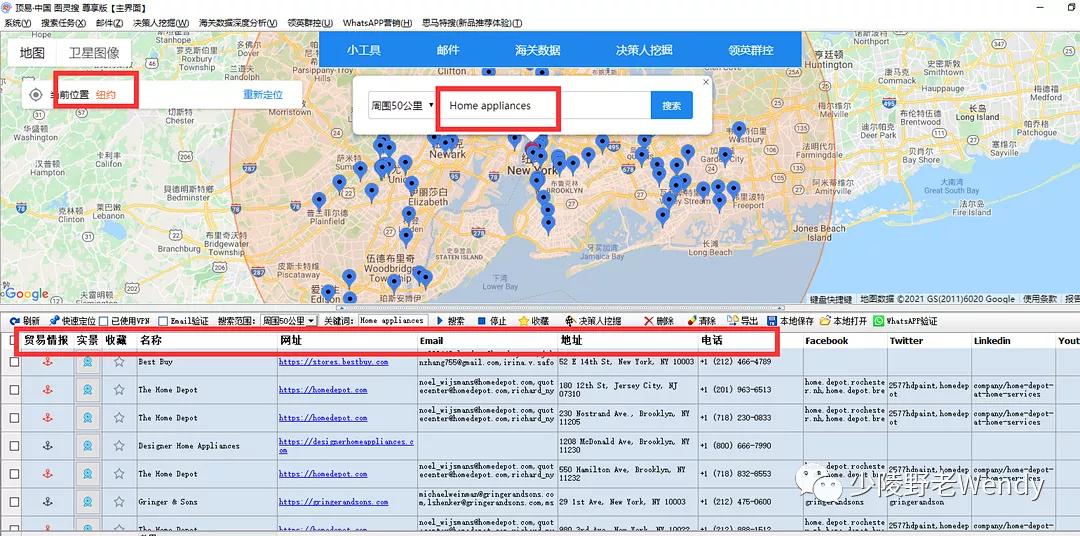
Task: Click the 删除 red X toolbar icon
Action: point(648,321)
